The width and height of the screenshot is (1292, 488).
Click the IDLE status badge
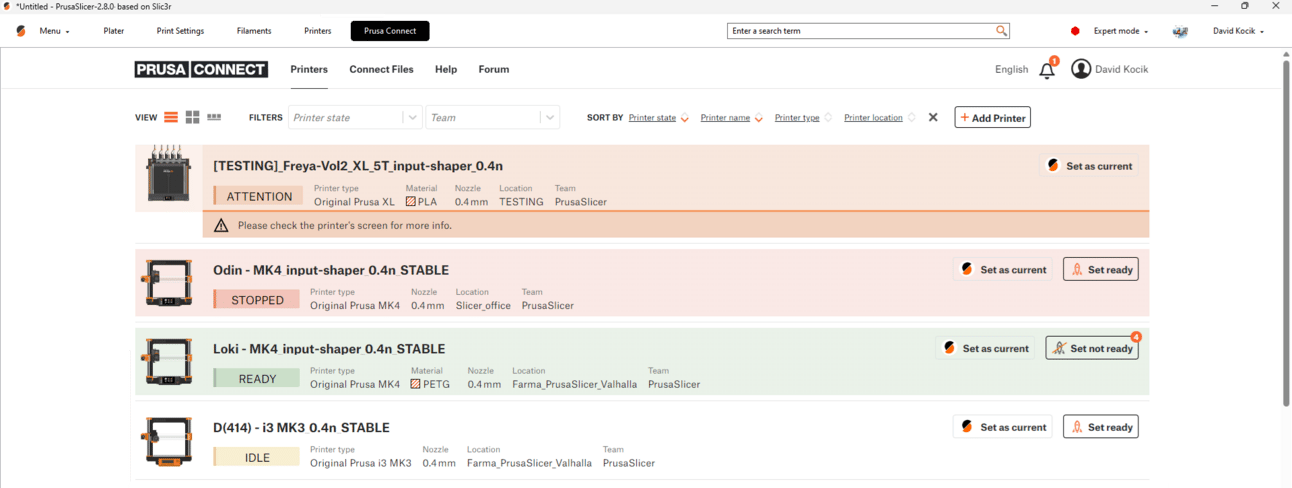click(x=257, y=457)
